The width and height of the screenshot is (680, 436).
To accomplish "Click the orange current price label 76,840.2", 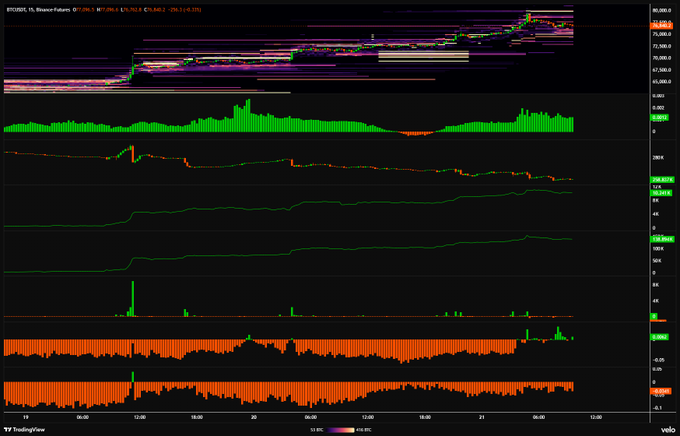I will pyautogui.click(x=662, y=26).
